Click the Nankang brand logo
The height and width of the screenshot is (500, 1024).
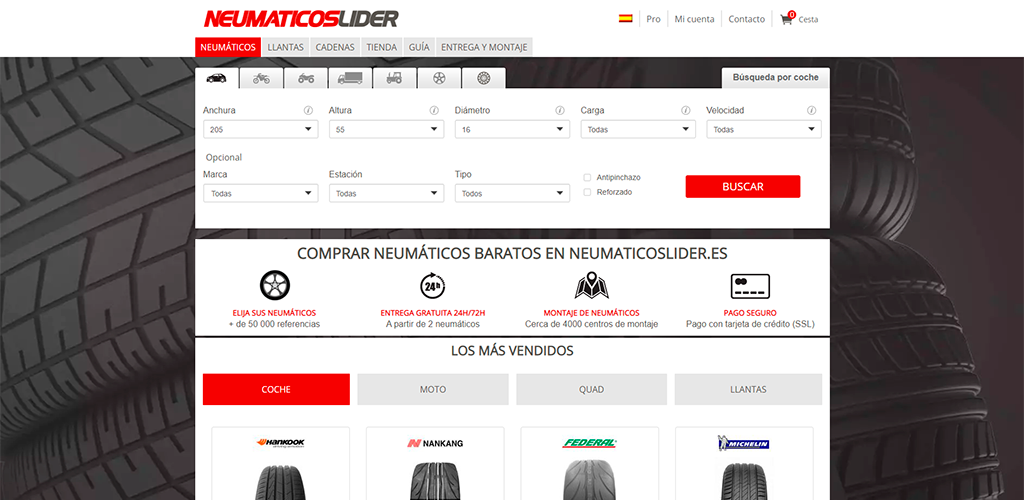(435, 443)
